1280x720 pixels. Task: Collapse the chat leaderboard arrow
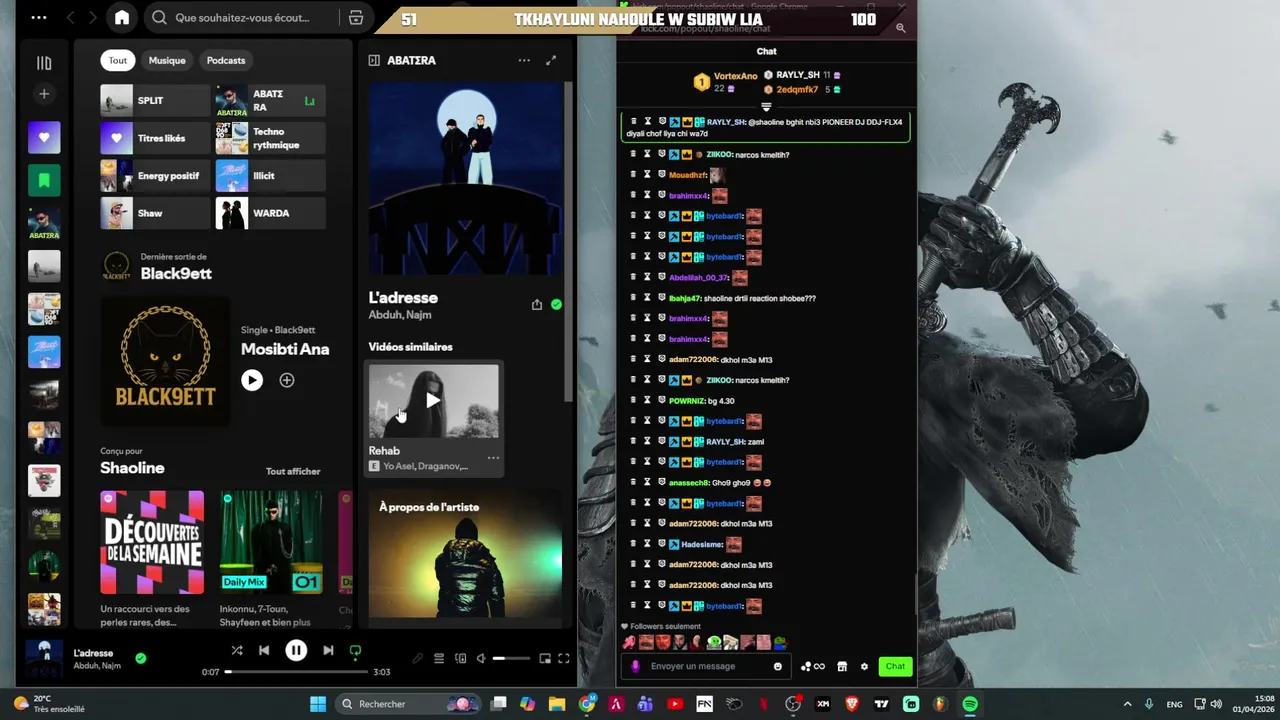point(766,106)
